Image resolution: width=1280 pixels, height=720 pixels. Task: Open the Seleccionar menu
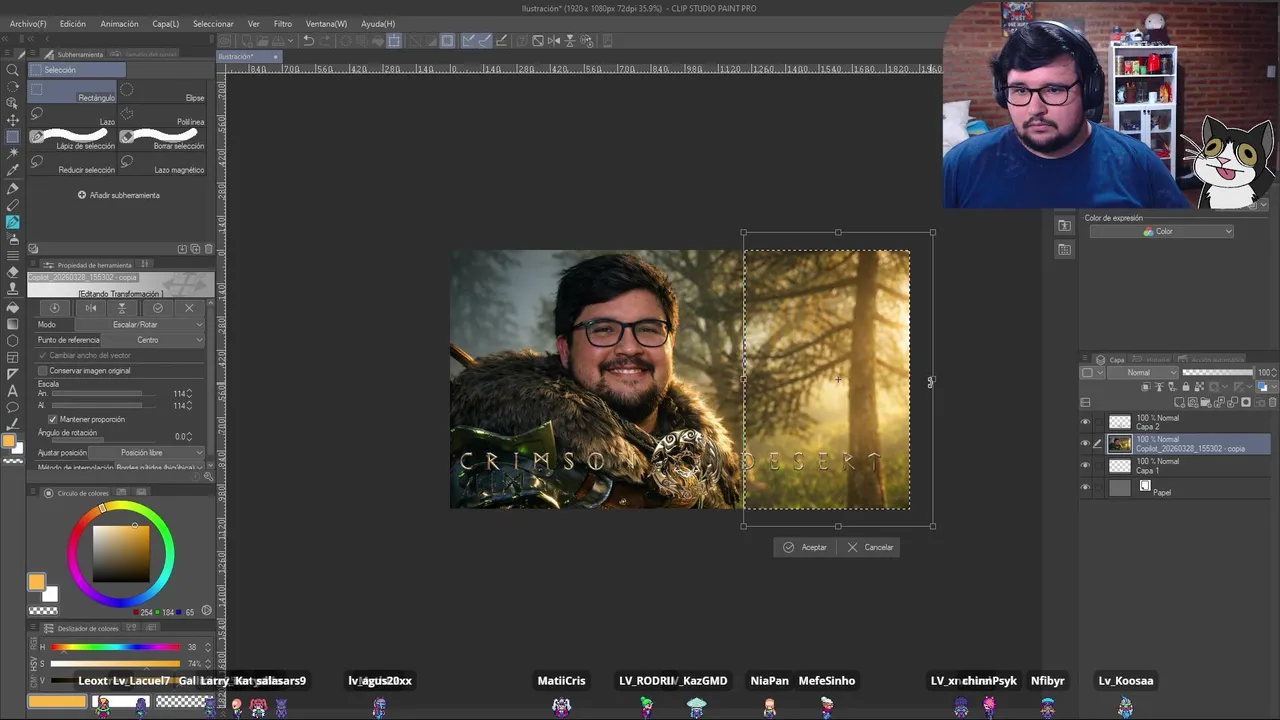pos(213,24)
